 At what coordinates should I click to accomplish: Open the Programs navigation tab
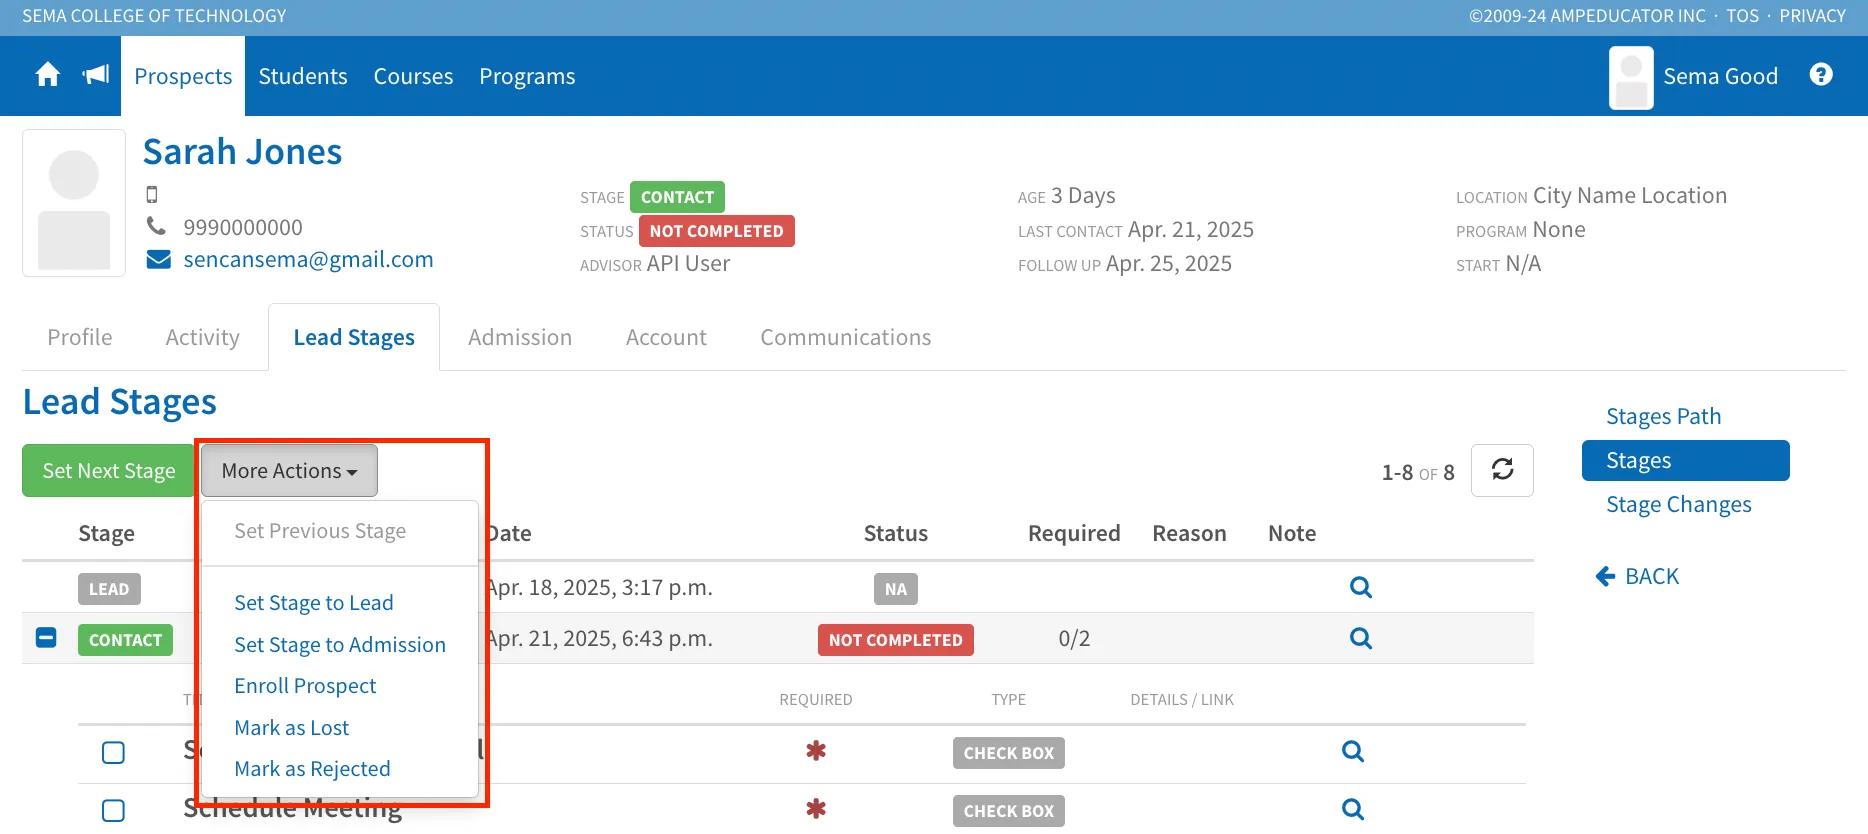tap(527, 76)
